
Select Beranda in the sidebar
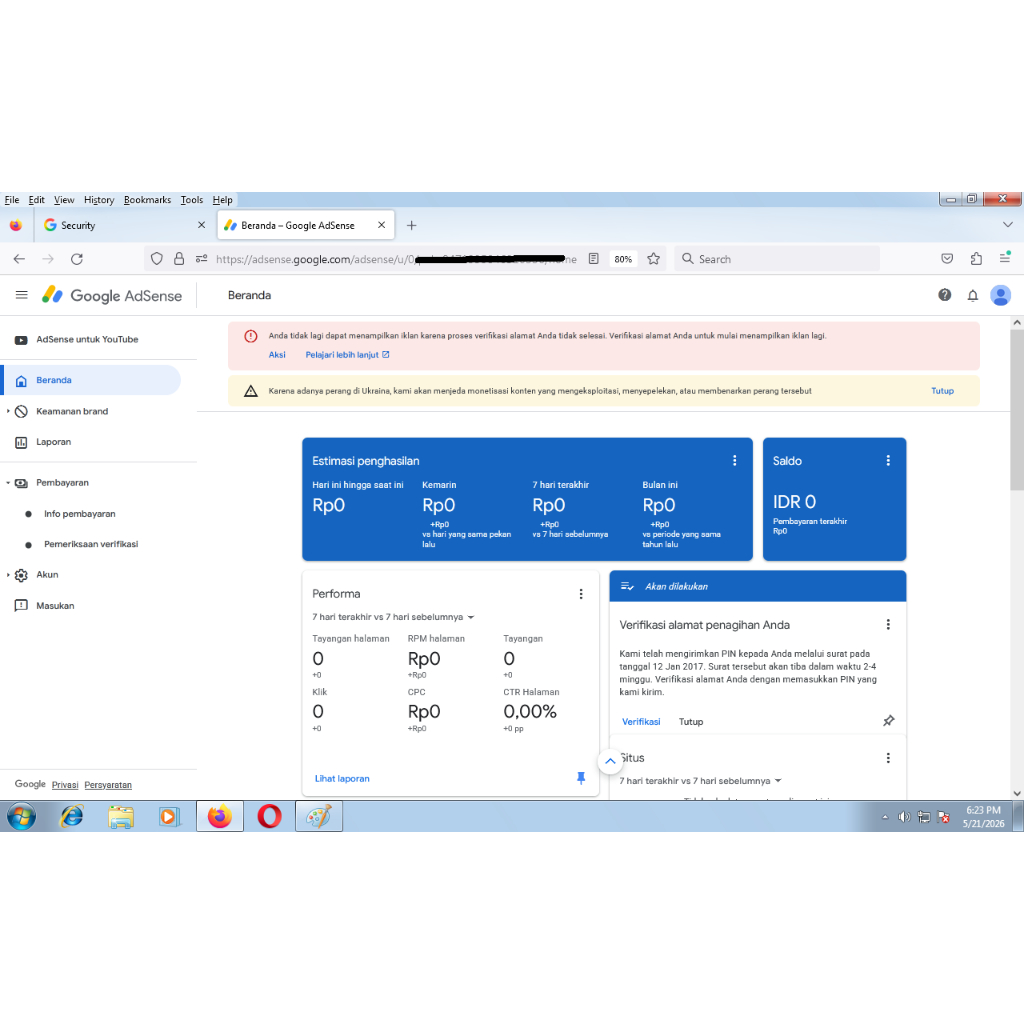[91, 380]
